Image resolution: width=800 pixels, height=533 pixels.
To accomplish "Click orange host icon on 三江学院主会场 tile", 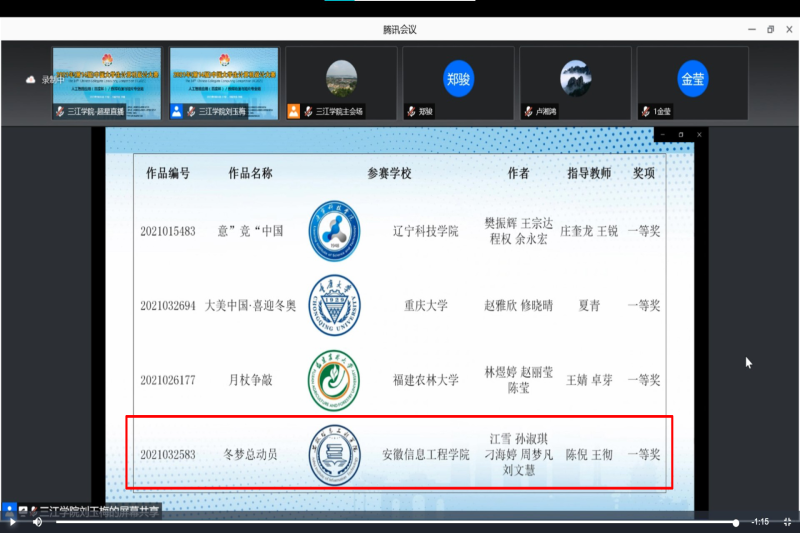I will pyautogui.click(x=293, y=111).
